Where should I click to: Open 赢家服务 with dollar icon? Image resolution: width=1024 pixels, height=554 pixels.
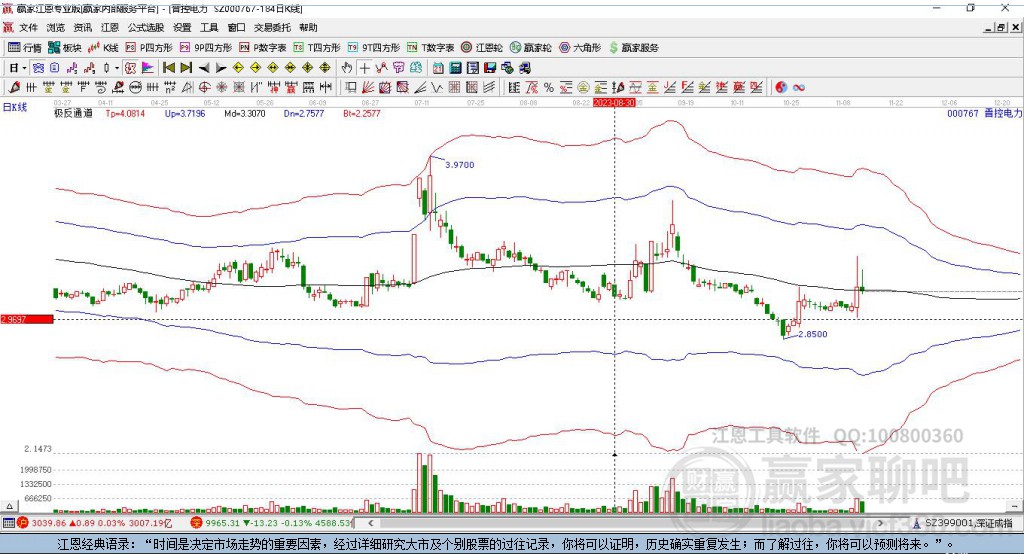pyautogui.click(x=633, y=48)
